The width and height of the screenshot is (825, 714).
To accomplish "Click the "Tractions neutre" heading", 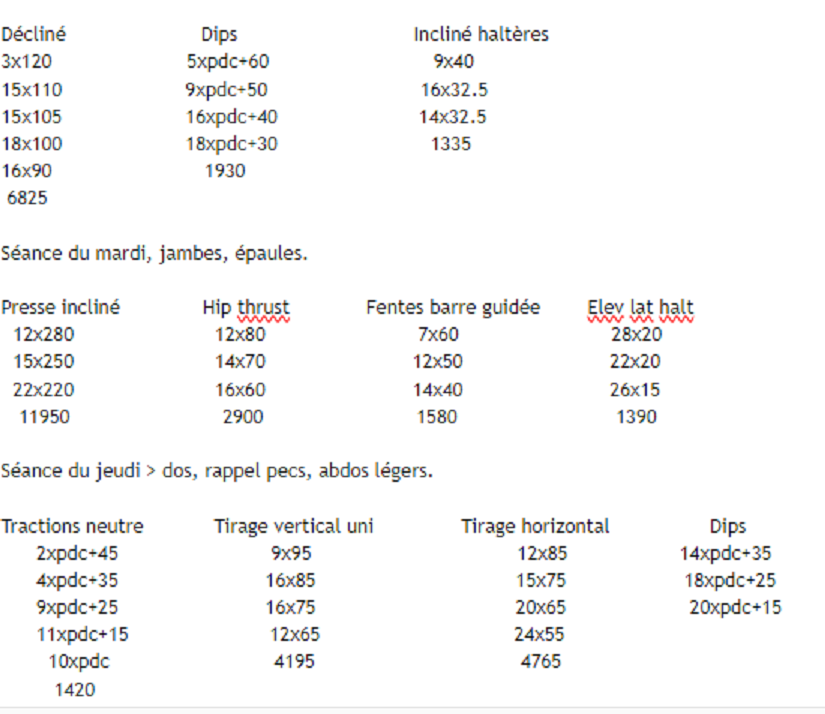I will pyautogui.click(x=72, y=526).
